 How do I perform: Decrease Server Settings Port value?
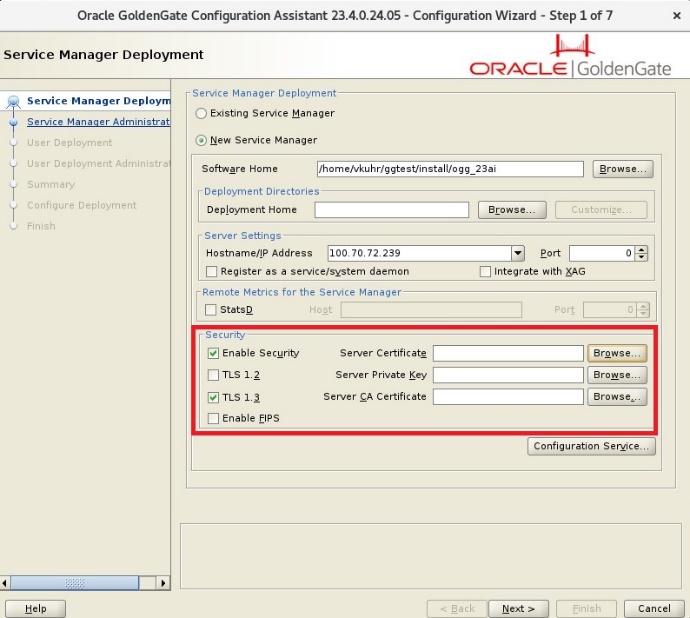point(642,257)
